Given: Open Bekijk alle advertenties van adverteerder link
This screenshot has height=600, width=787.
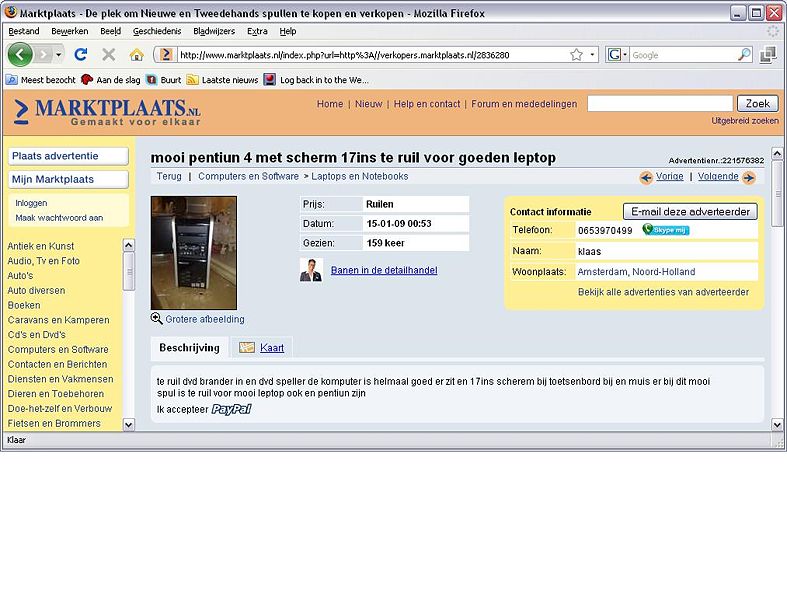Looking at the screenshot, I should [x=663, y=292].
